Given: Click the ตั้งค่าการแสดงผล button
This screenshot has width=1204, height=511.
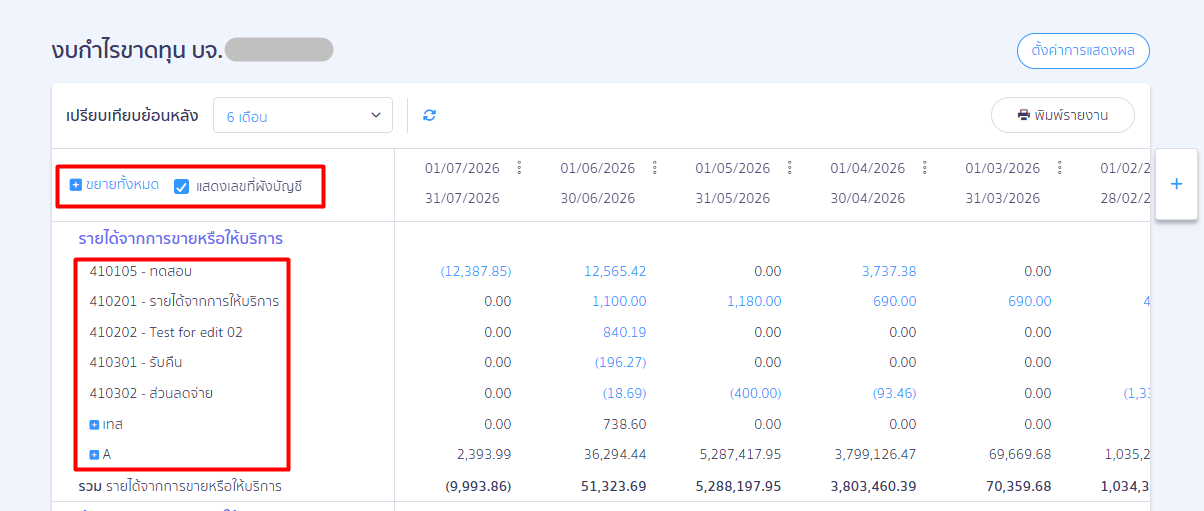Looking at the screenshot, I should tap(1083, 50).
